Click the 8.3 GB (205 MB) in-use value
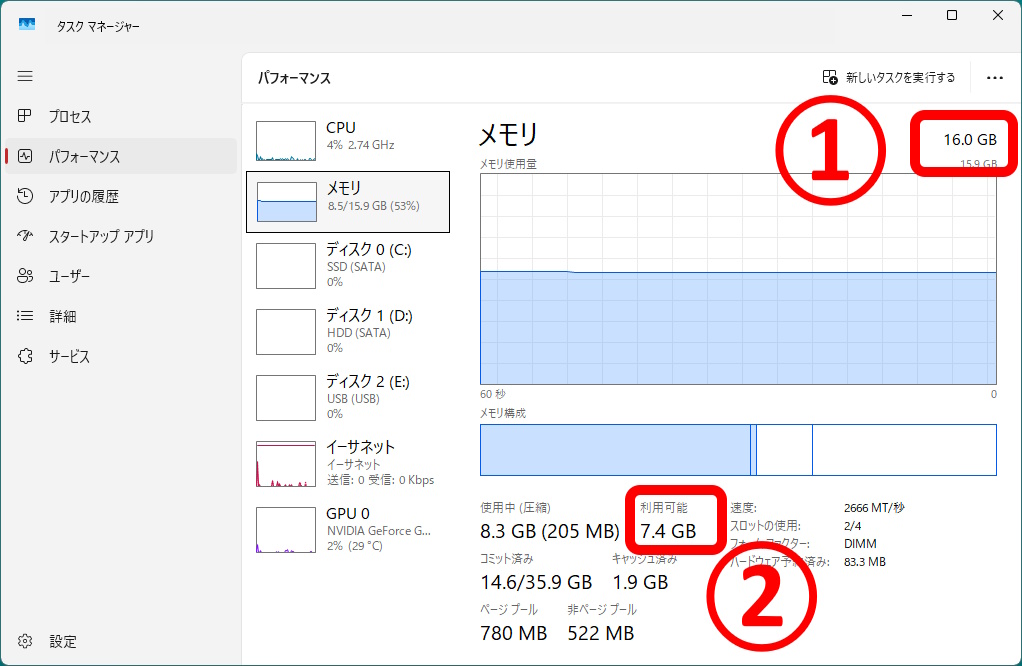The height and width of the screenshot is (666, 1022). pyautogui.click(x=549, y=531)
